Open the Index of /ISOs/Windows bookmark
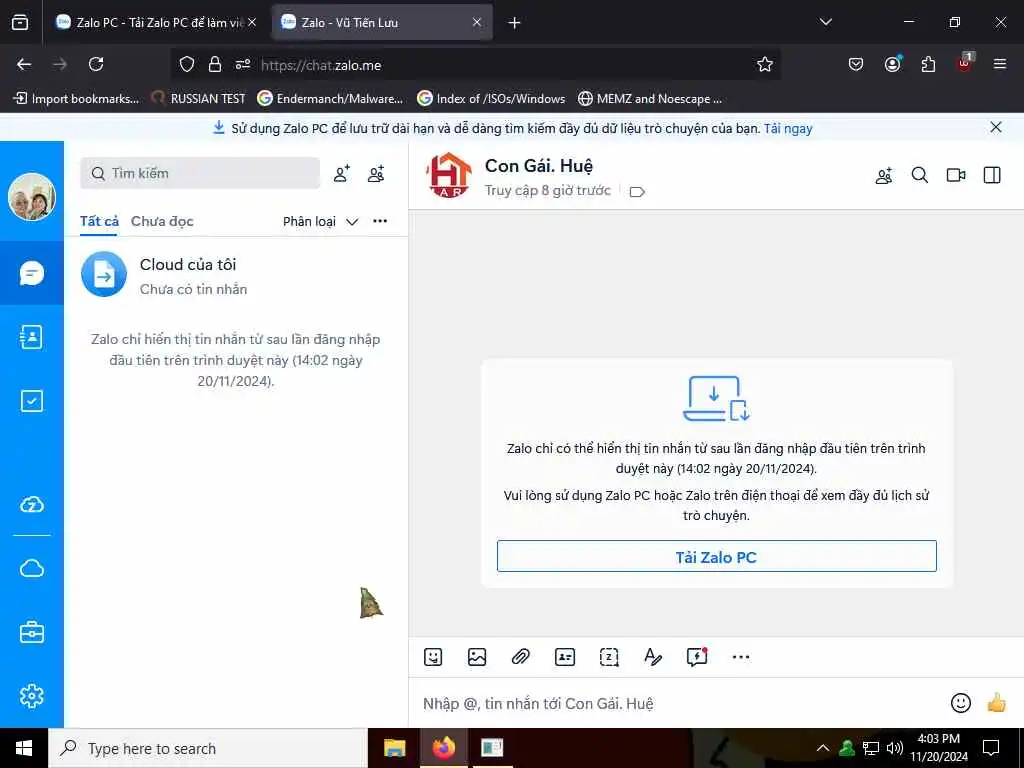The image size is (1024, 768). click(x=491, y=99)
